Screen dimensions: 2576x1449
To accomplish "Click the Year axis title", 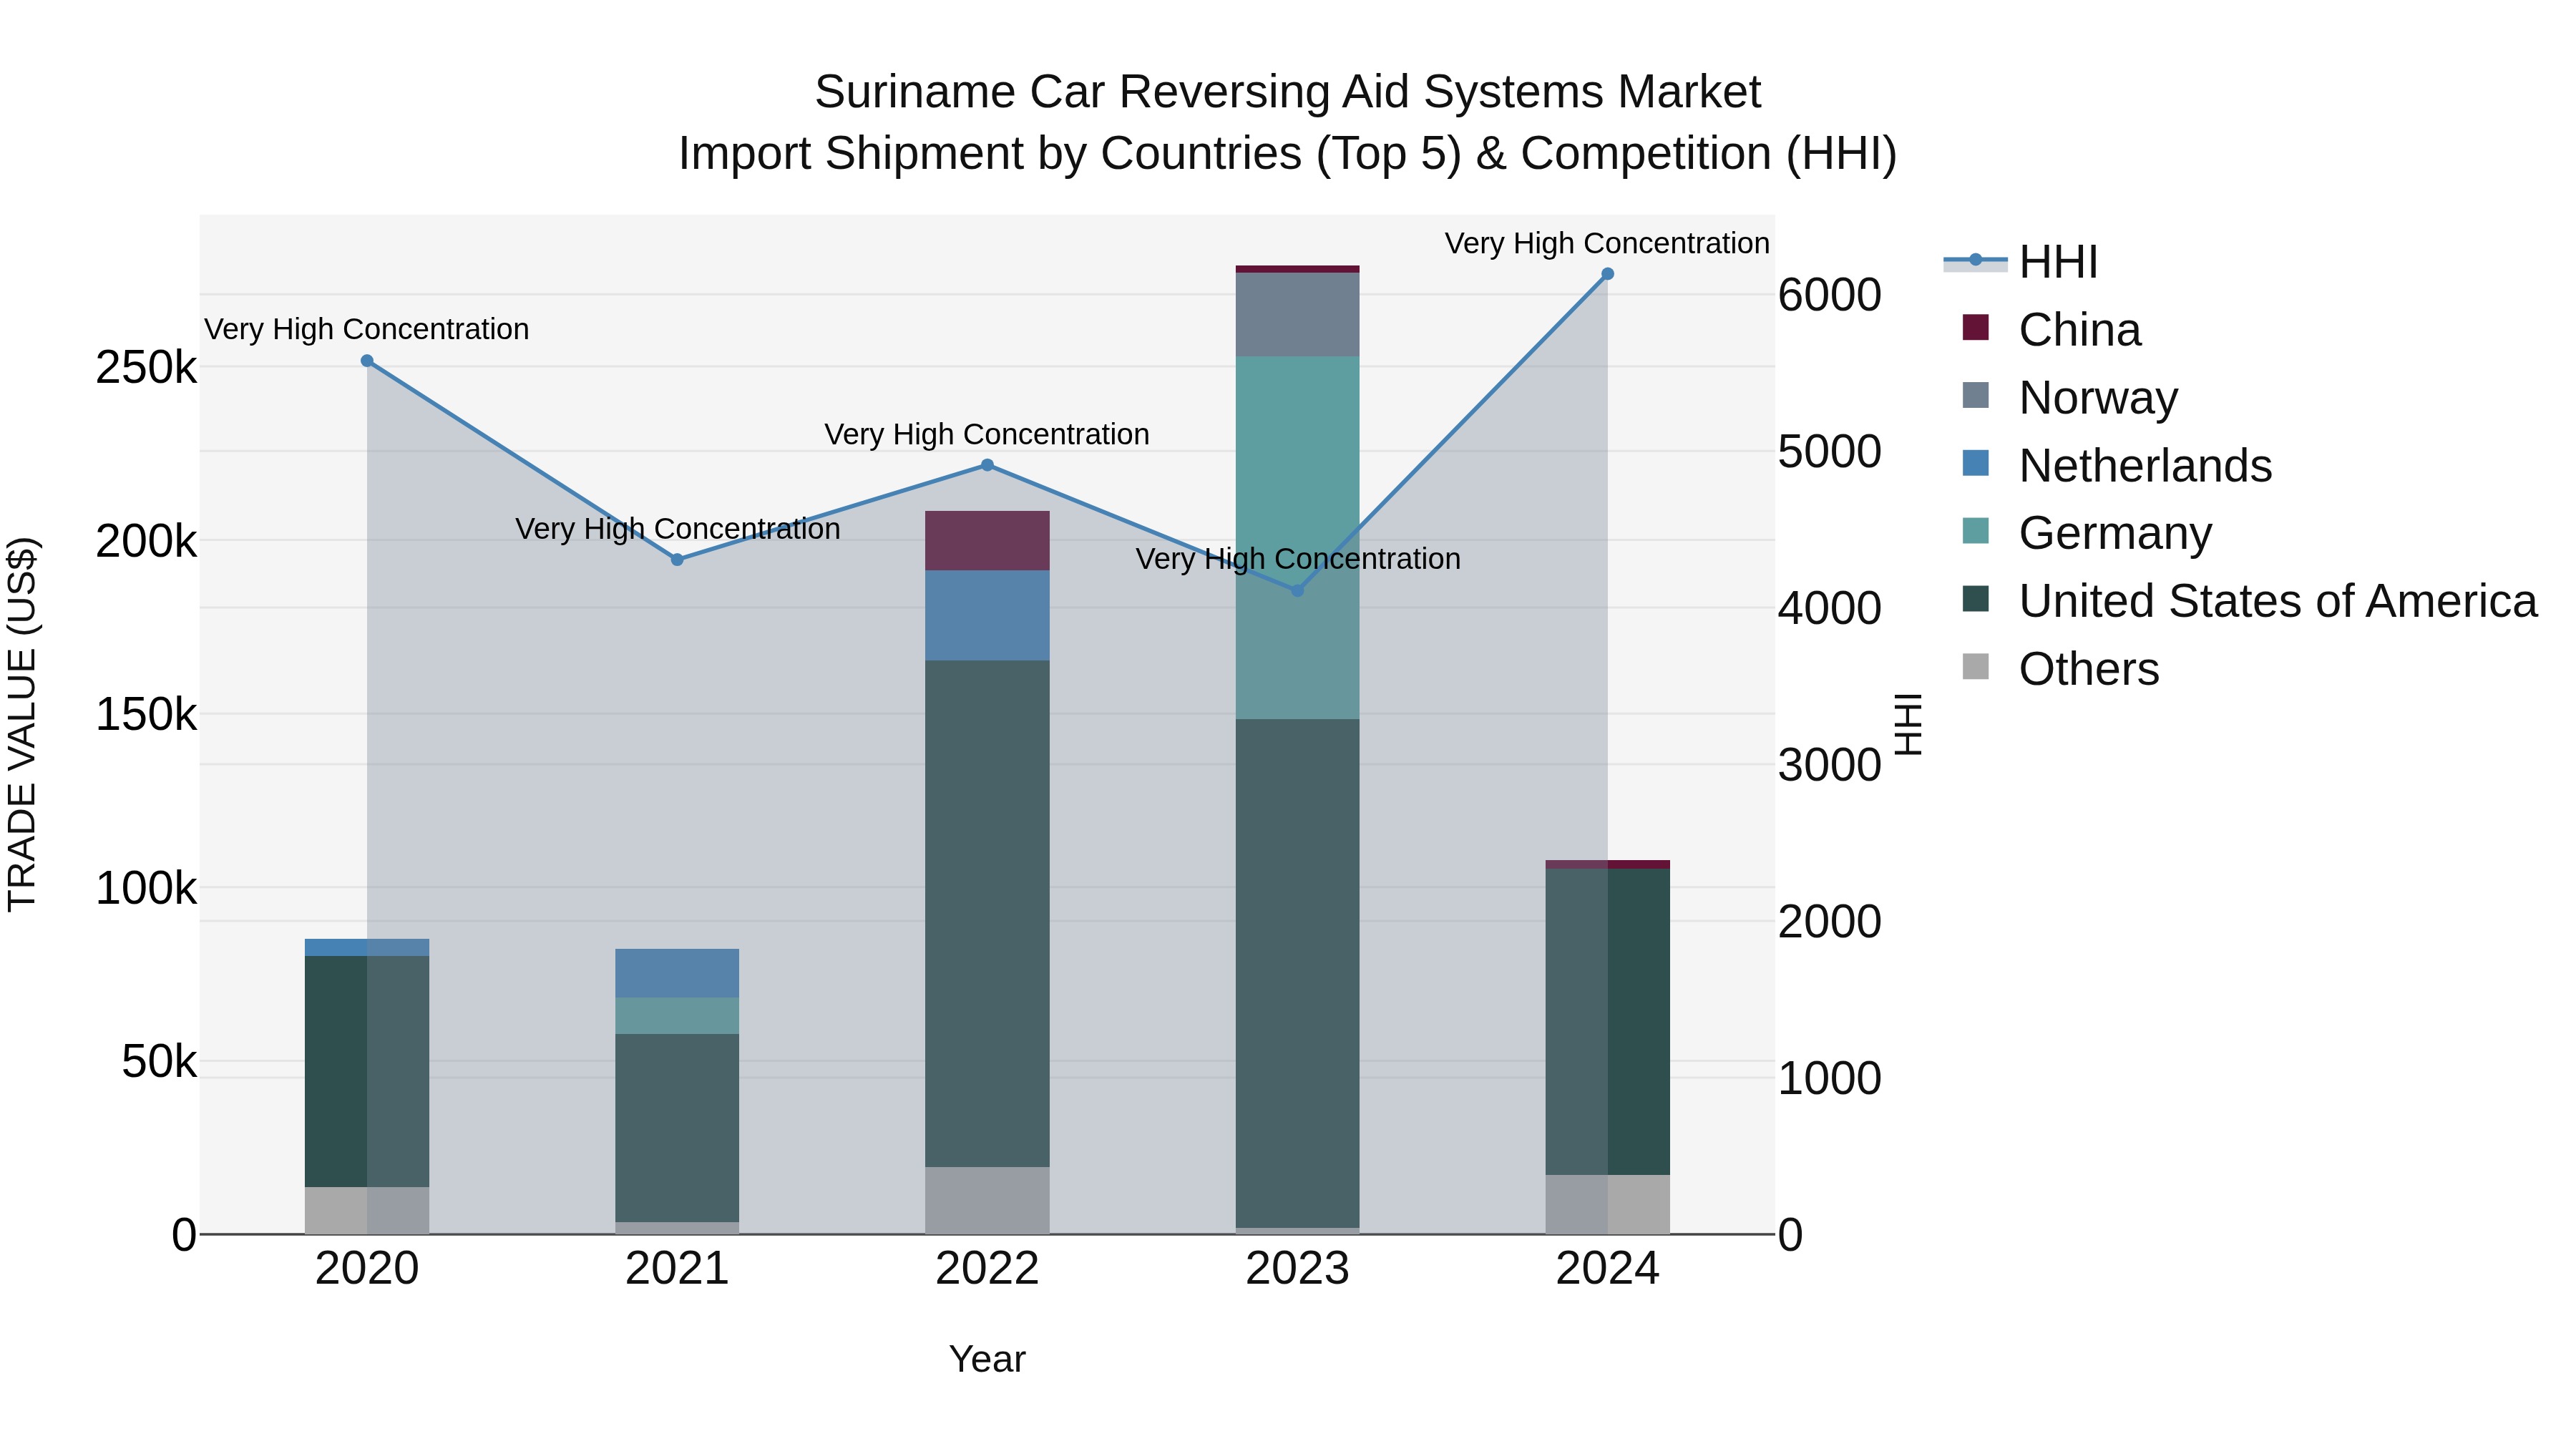I will click(987, 1360).
